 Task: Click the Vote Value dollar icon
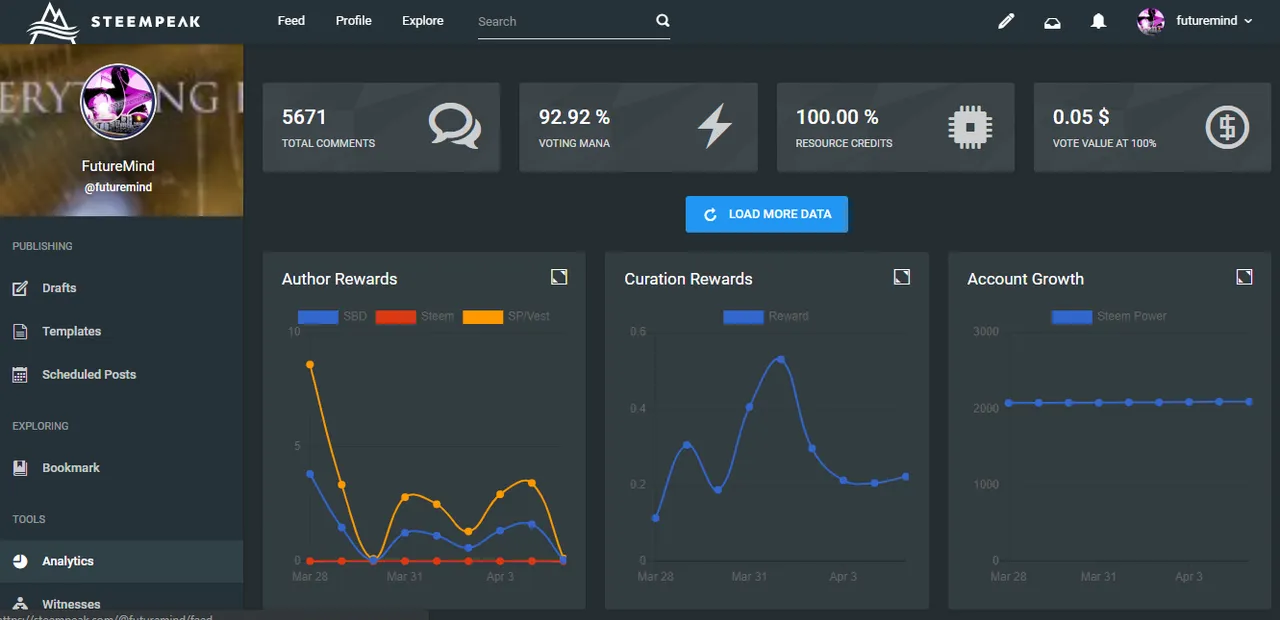pos(1227,127)
